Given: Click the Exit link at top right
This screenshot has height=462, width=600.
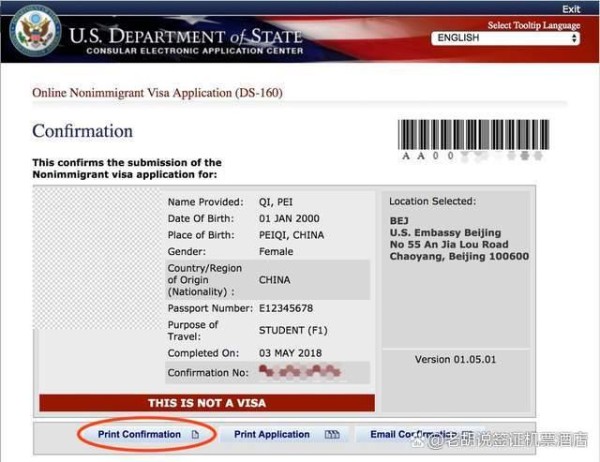Looking at the screenshot, I should pyautogui.click(x=571, y=9).
